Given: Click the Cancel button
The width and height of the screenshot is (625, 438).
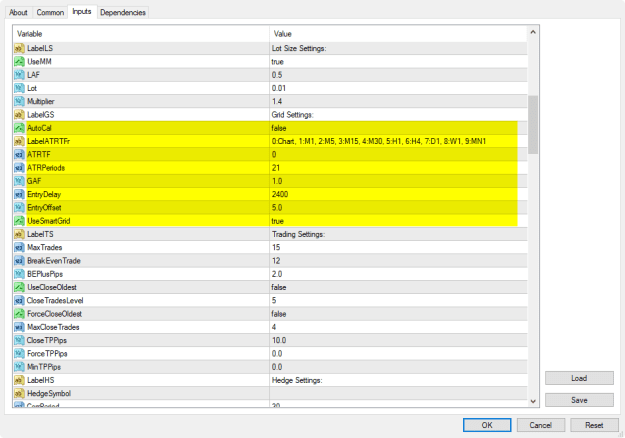Looking at the screenshot, I should point(540,425).
